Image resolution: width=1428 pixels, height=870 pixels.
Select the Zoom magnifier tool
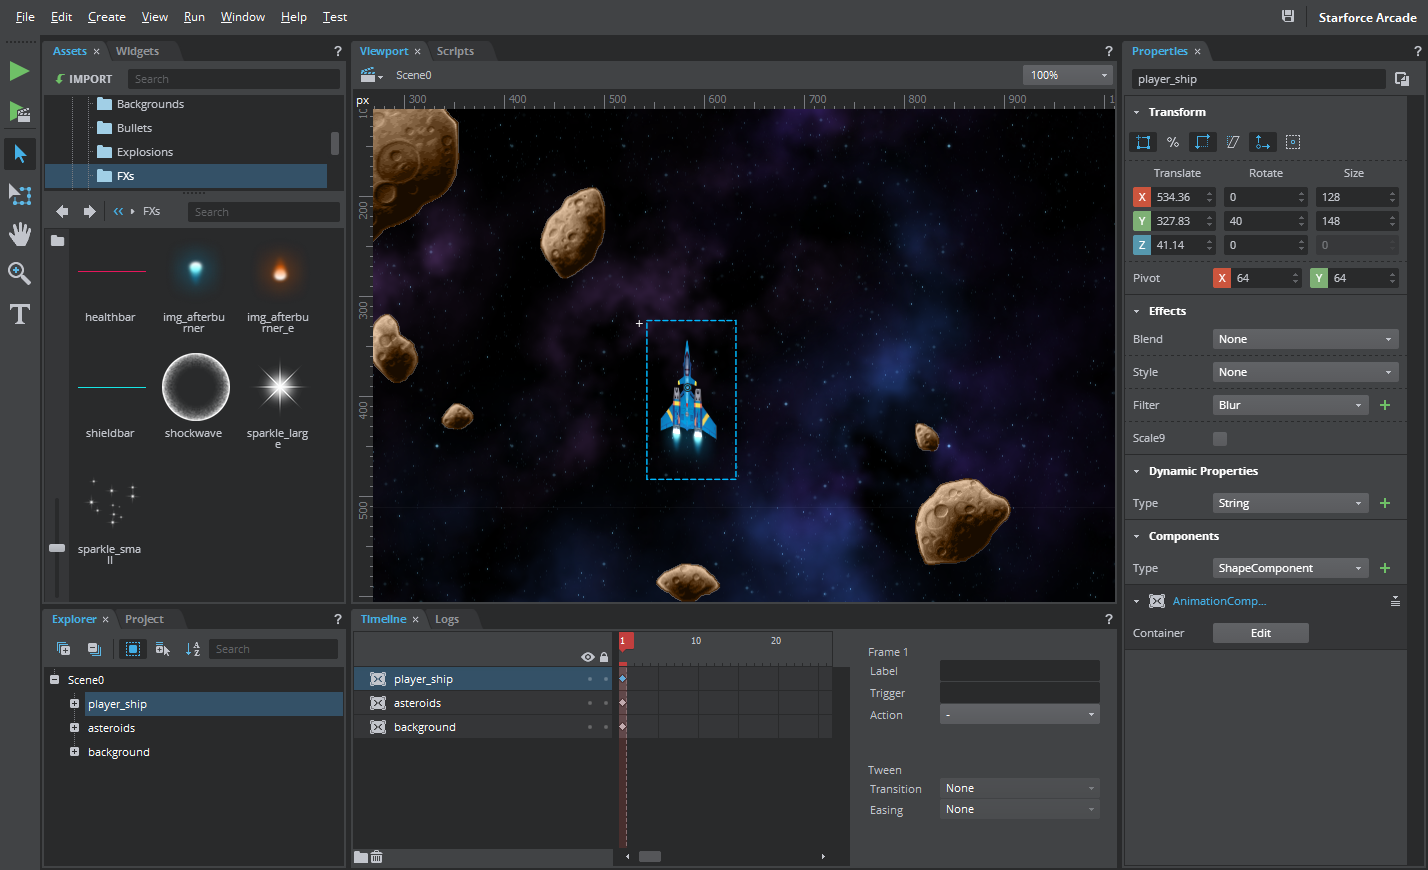(x=19, y=273)
